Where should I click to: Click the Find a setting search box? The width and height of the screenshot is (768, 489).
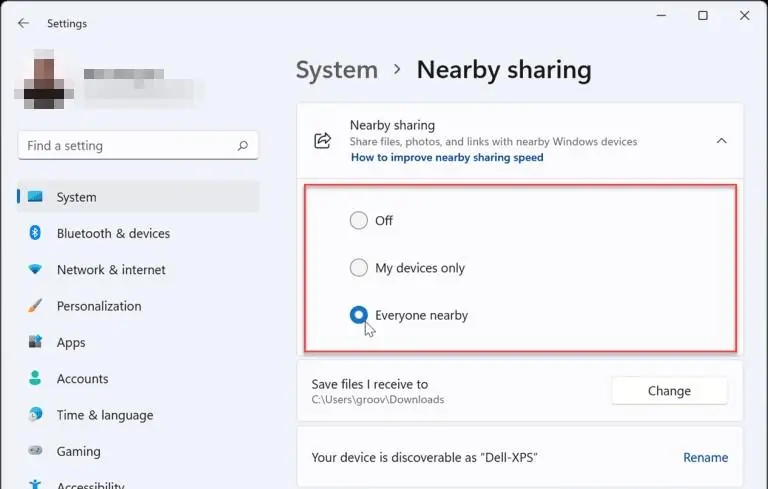click(x=138, y=146)
